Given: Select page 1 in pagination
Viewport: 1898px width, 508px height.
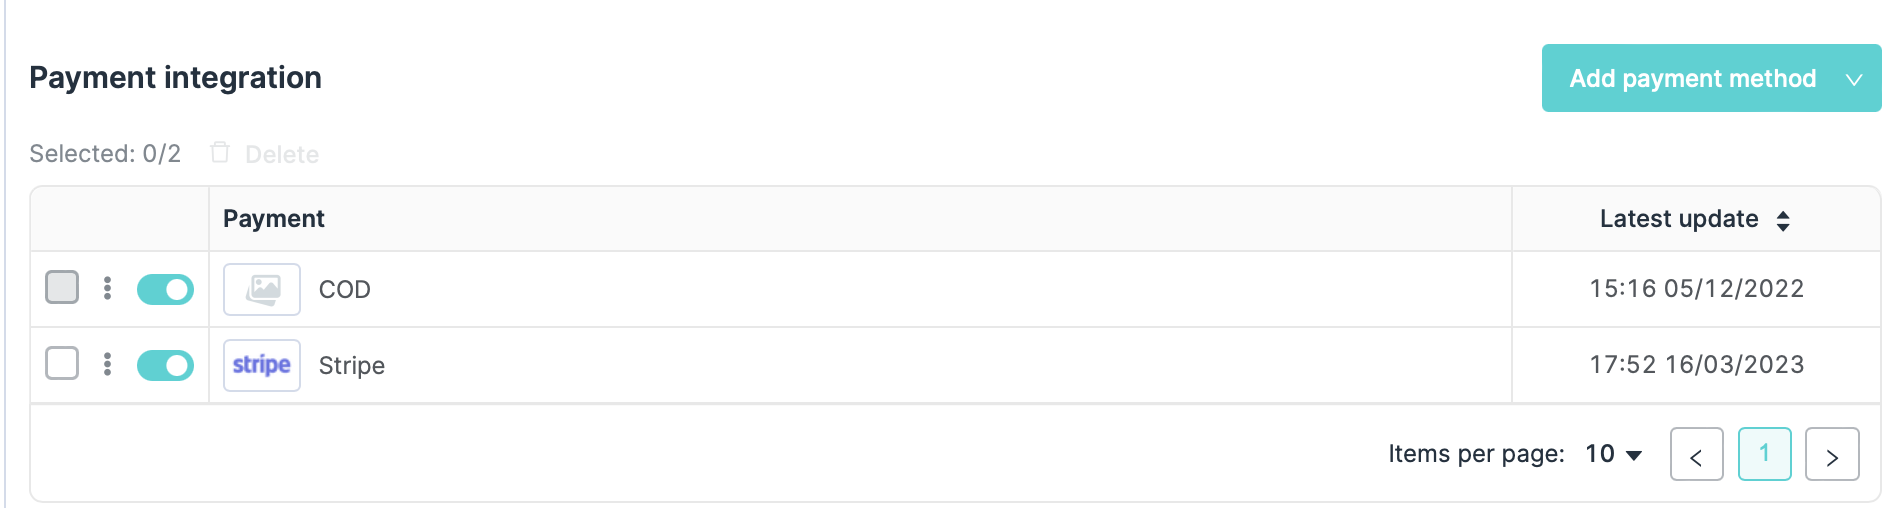Looking at the screenshot, I should [1764, 454].
